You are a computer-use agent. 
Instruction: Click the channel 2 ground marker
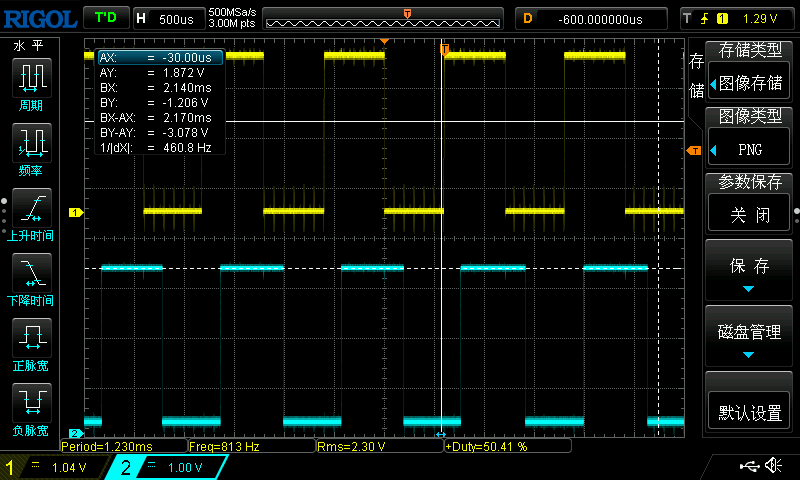coord(76,433)
